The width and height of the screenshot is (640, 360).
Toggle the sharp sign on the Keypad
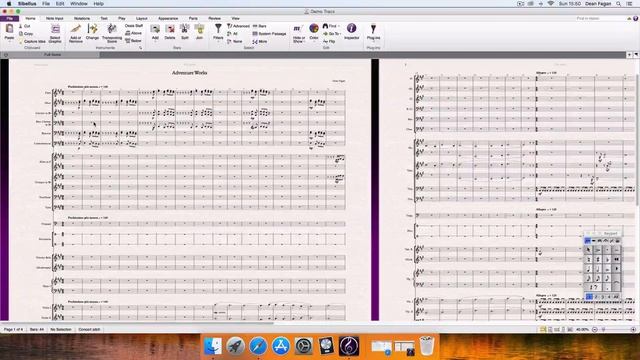(x=598, y=259)
